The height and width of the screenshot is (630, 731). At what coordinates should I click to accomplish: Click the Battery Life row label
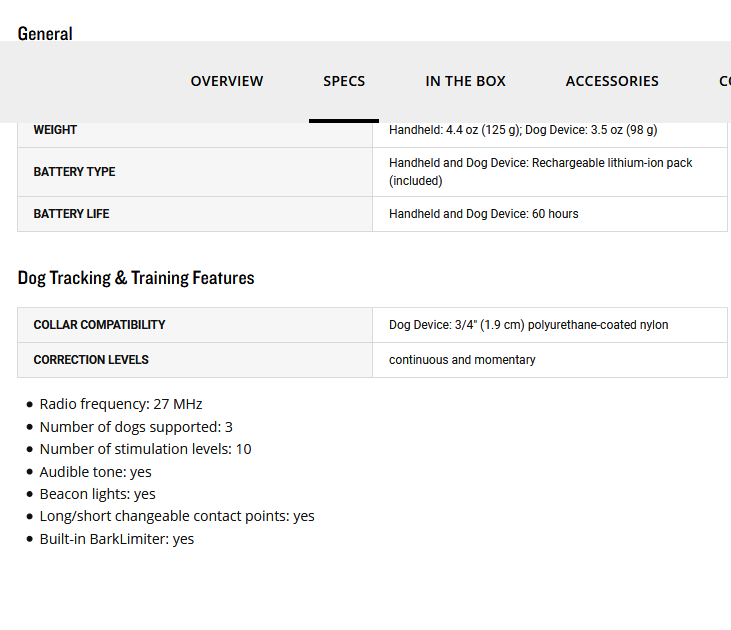(x=71, y=214)
